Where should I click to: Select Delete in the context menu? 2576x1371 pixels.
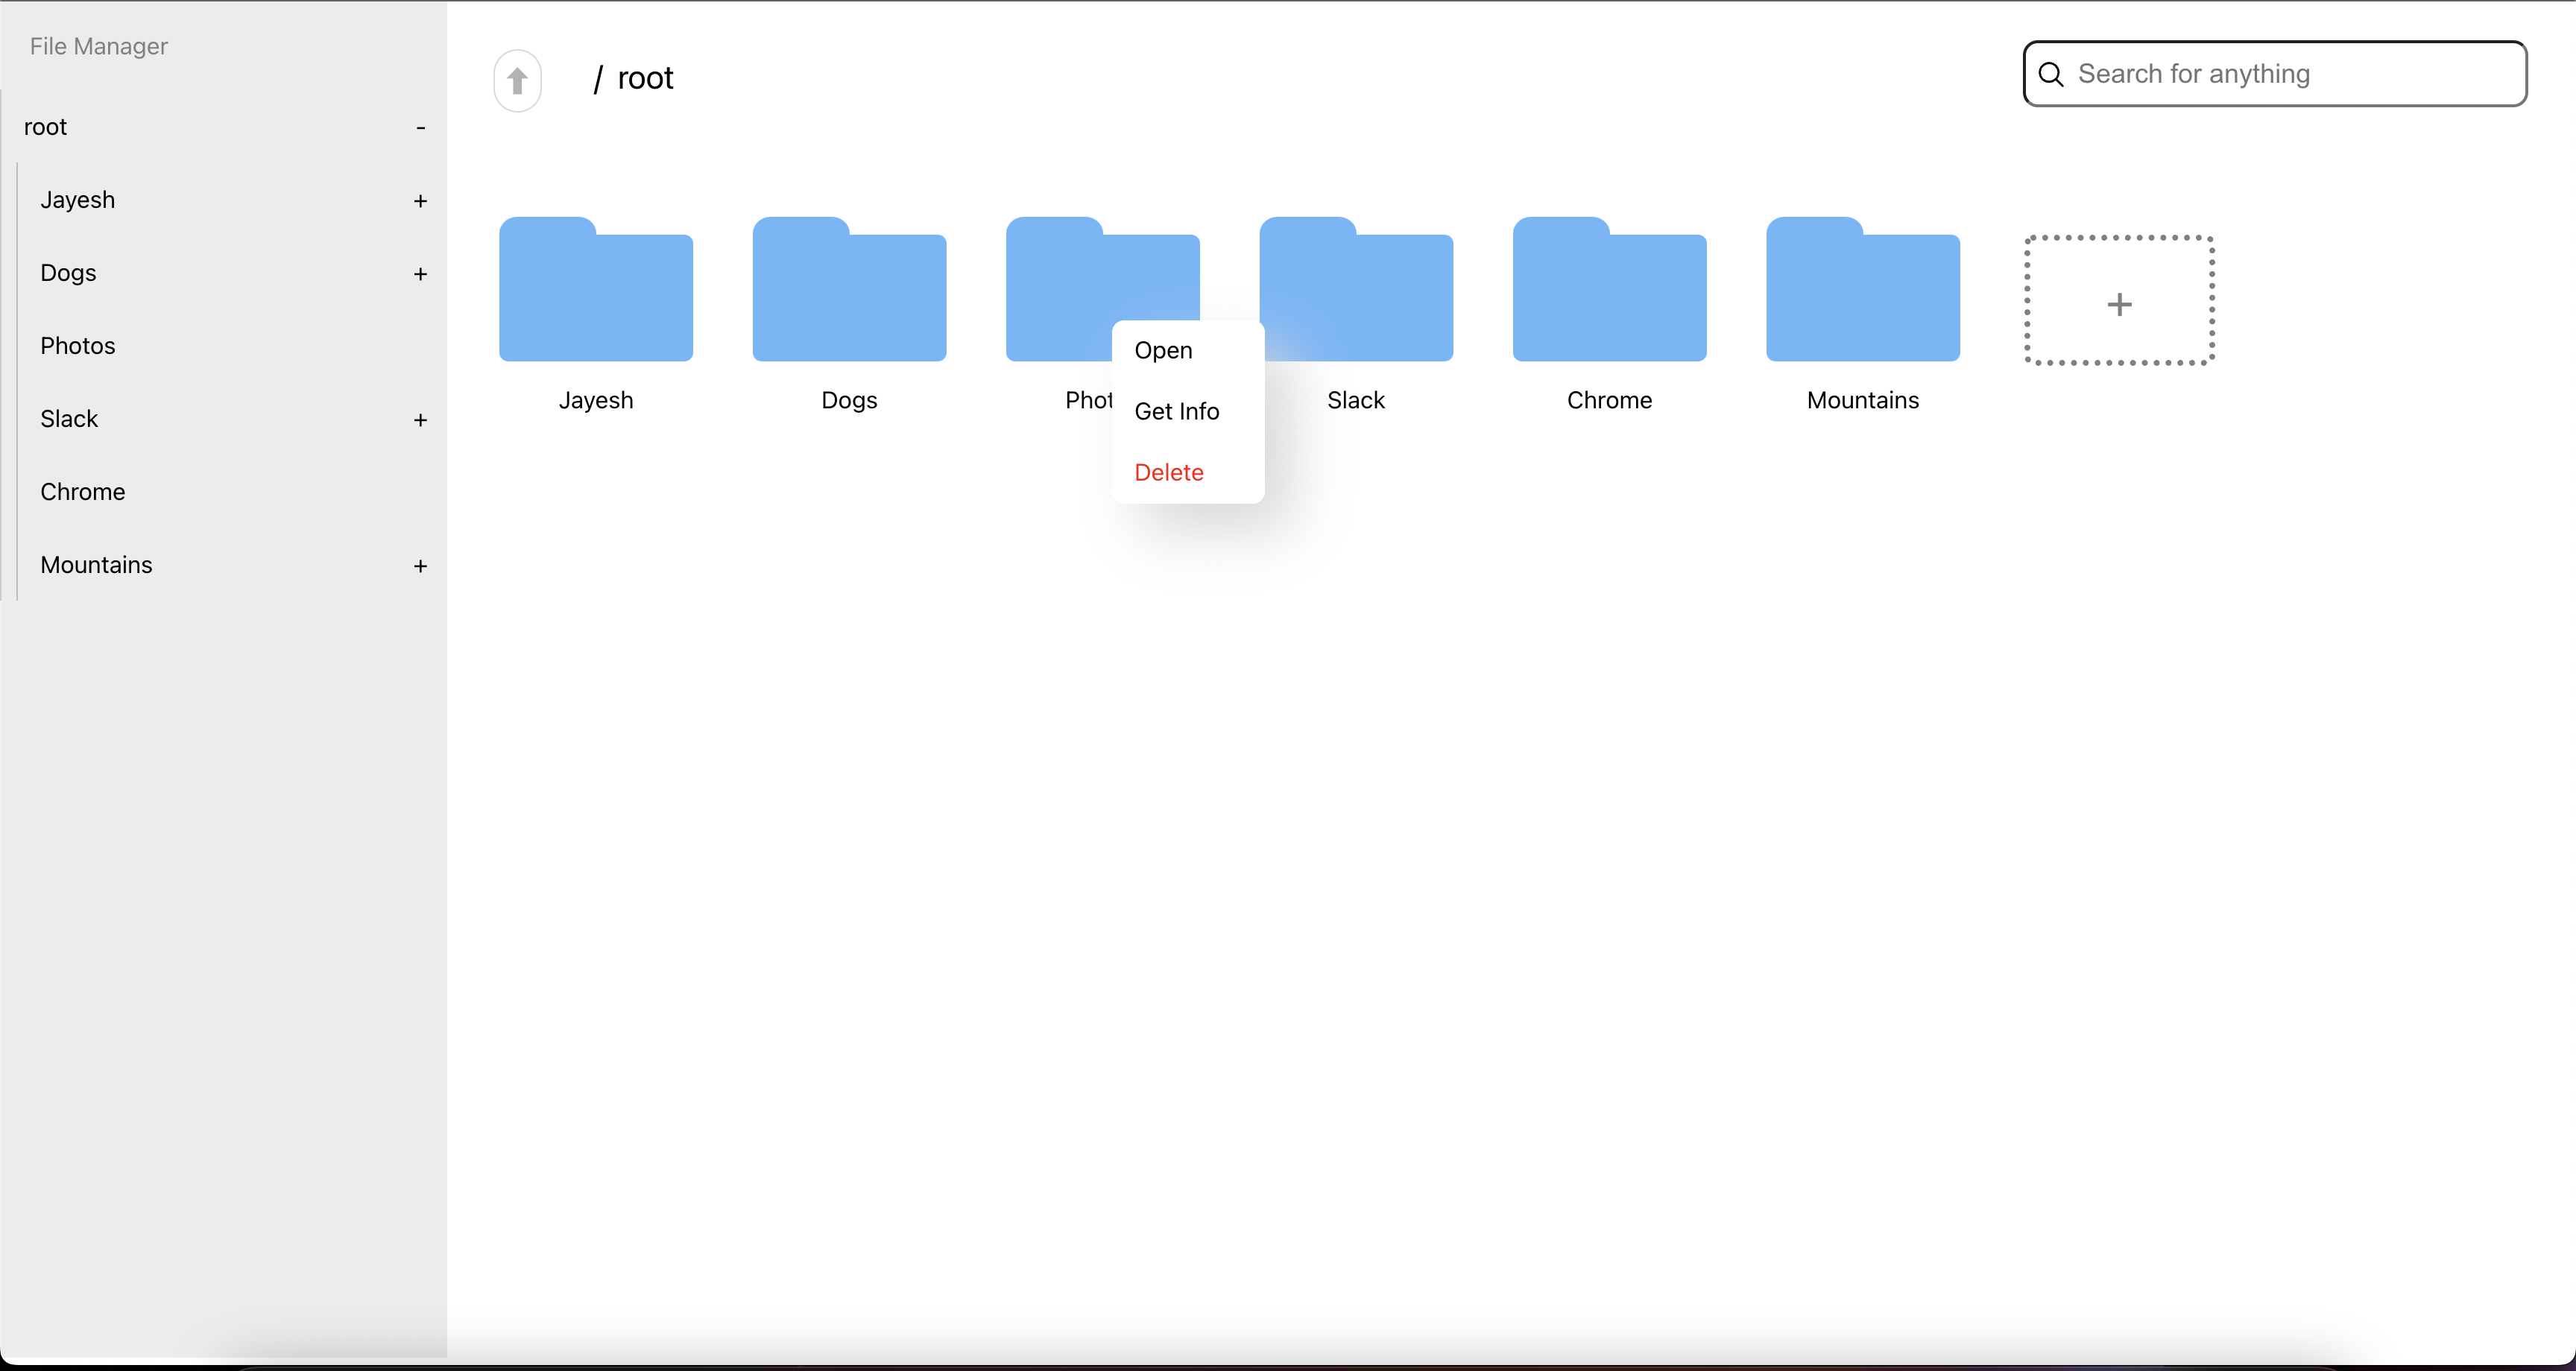pos(1168,473)
